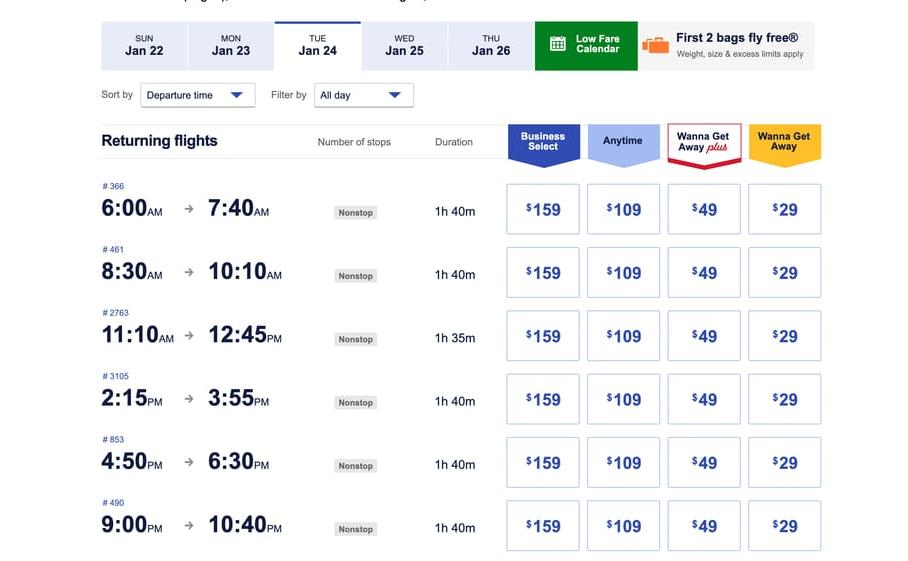Click the Wanna Get Away Plus header
The height and width of the screenshot is (561, 908).
click(x=703, y=142)
